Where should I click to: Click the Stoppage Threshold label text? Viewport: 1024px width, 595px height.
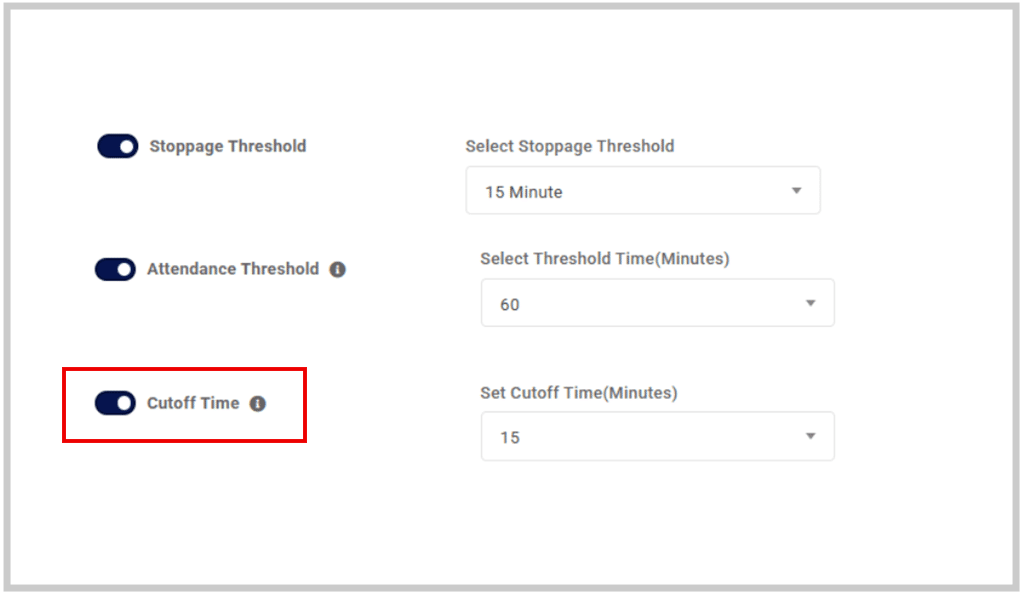(x=227, y=146)
